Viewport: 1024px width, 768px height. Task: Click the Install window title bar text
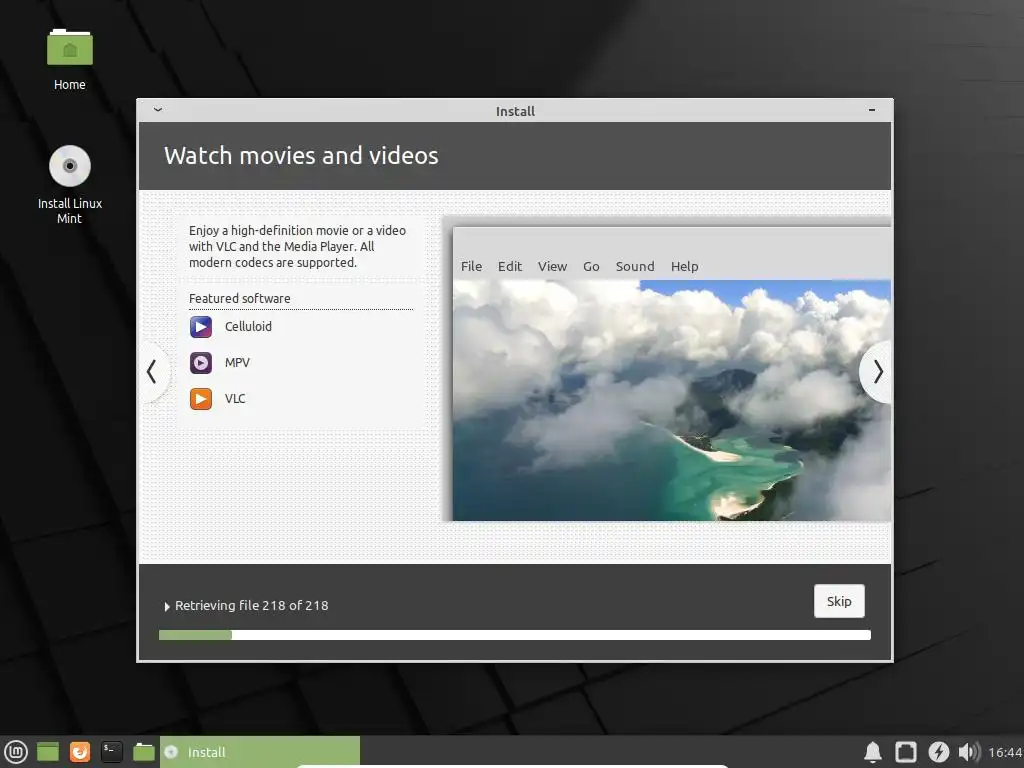515,111
